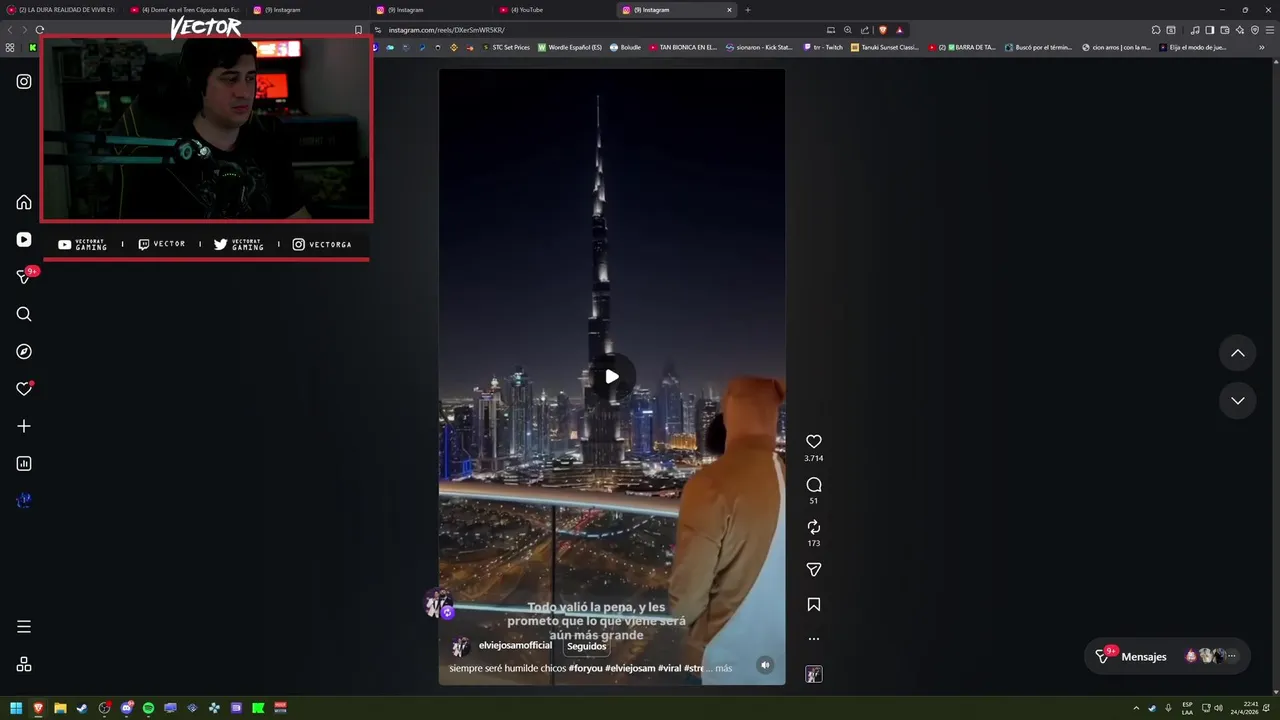
Task: Zoom page via magnifier in address bar
Action: pyautogui.click(x=848, y=30)
